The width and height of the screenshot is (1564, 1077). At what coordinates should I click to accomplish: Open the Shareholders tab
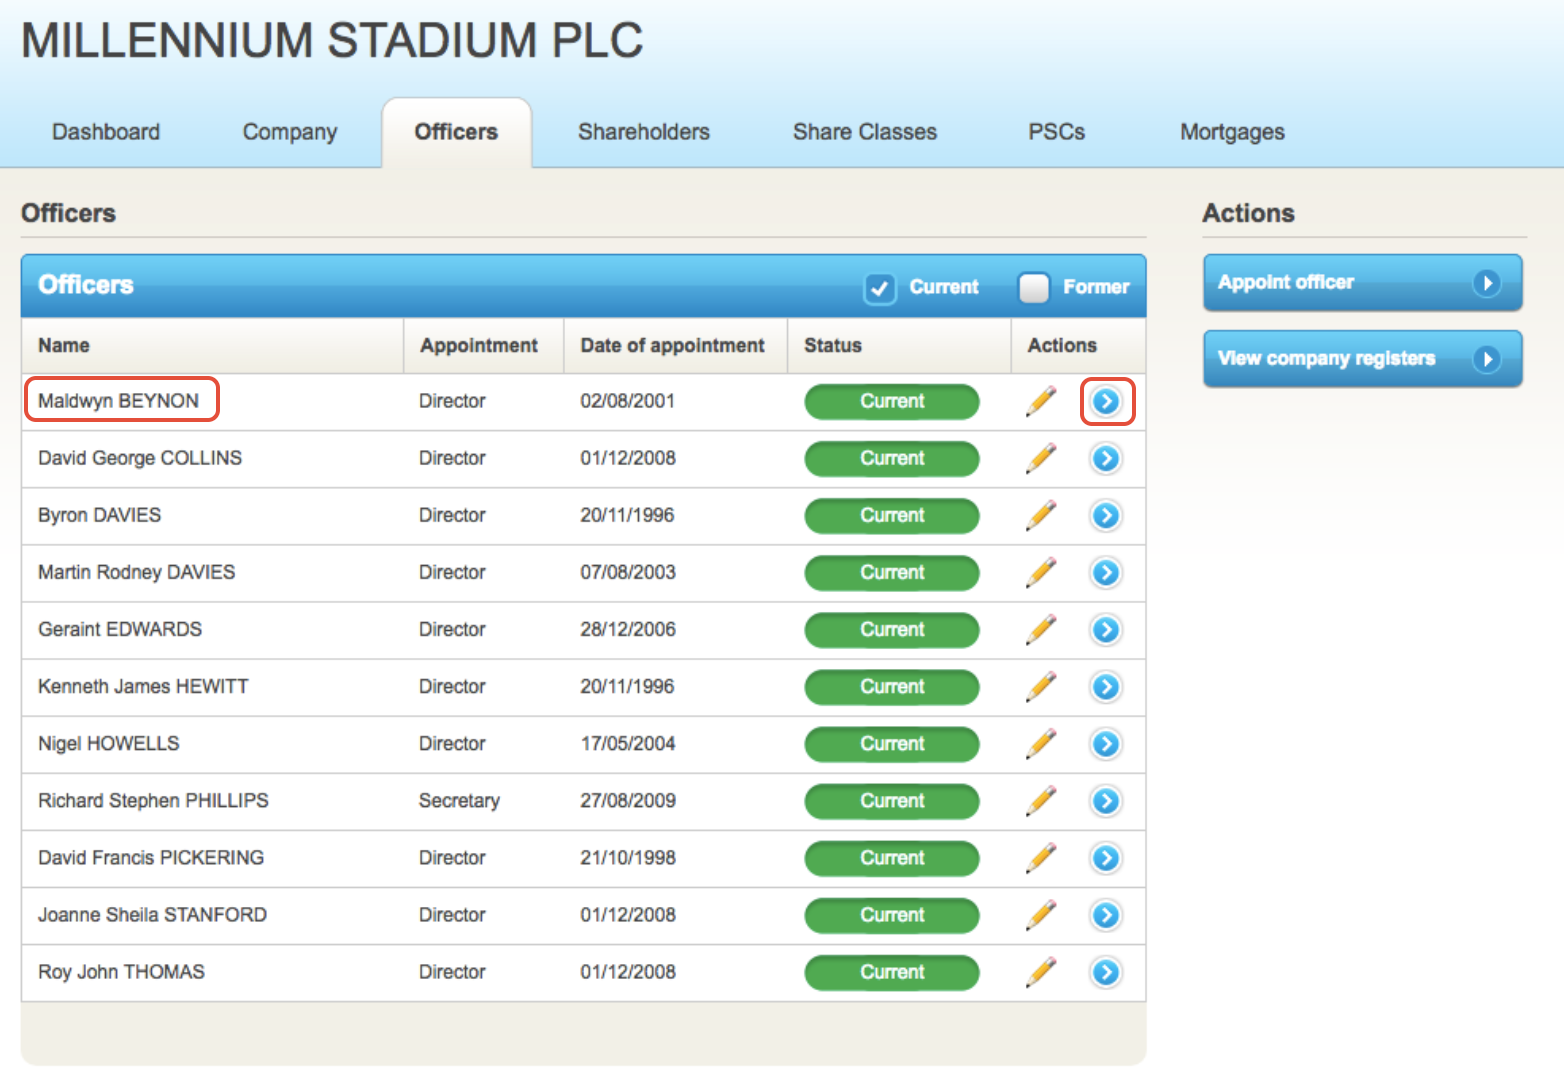pos(644,132)
